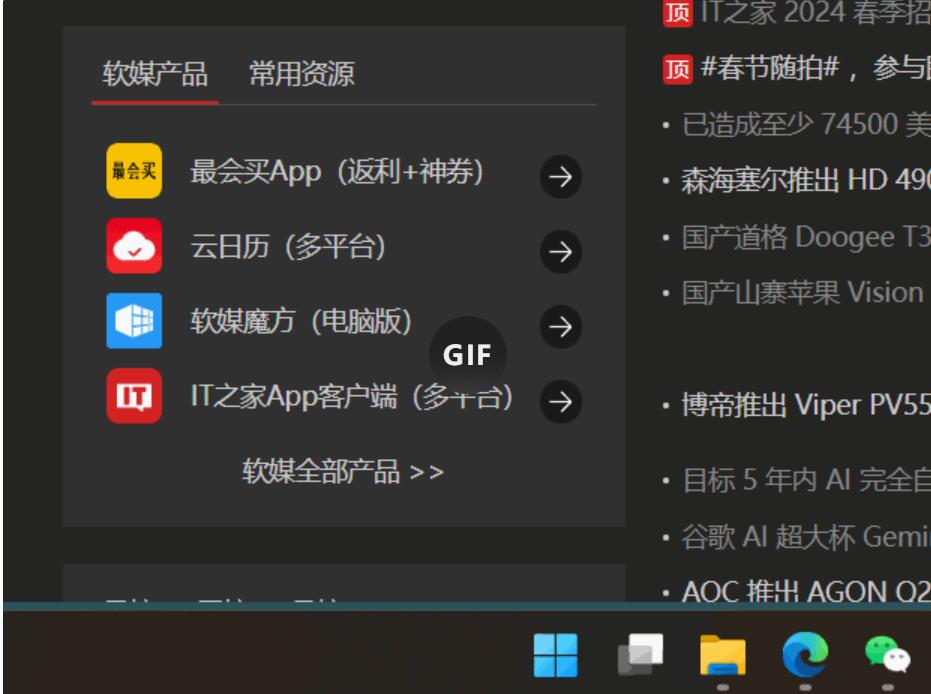Viewport: 931px width, 694px height.
Task: Click the arrow beside 最会买App
Action: [563, 176]
